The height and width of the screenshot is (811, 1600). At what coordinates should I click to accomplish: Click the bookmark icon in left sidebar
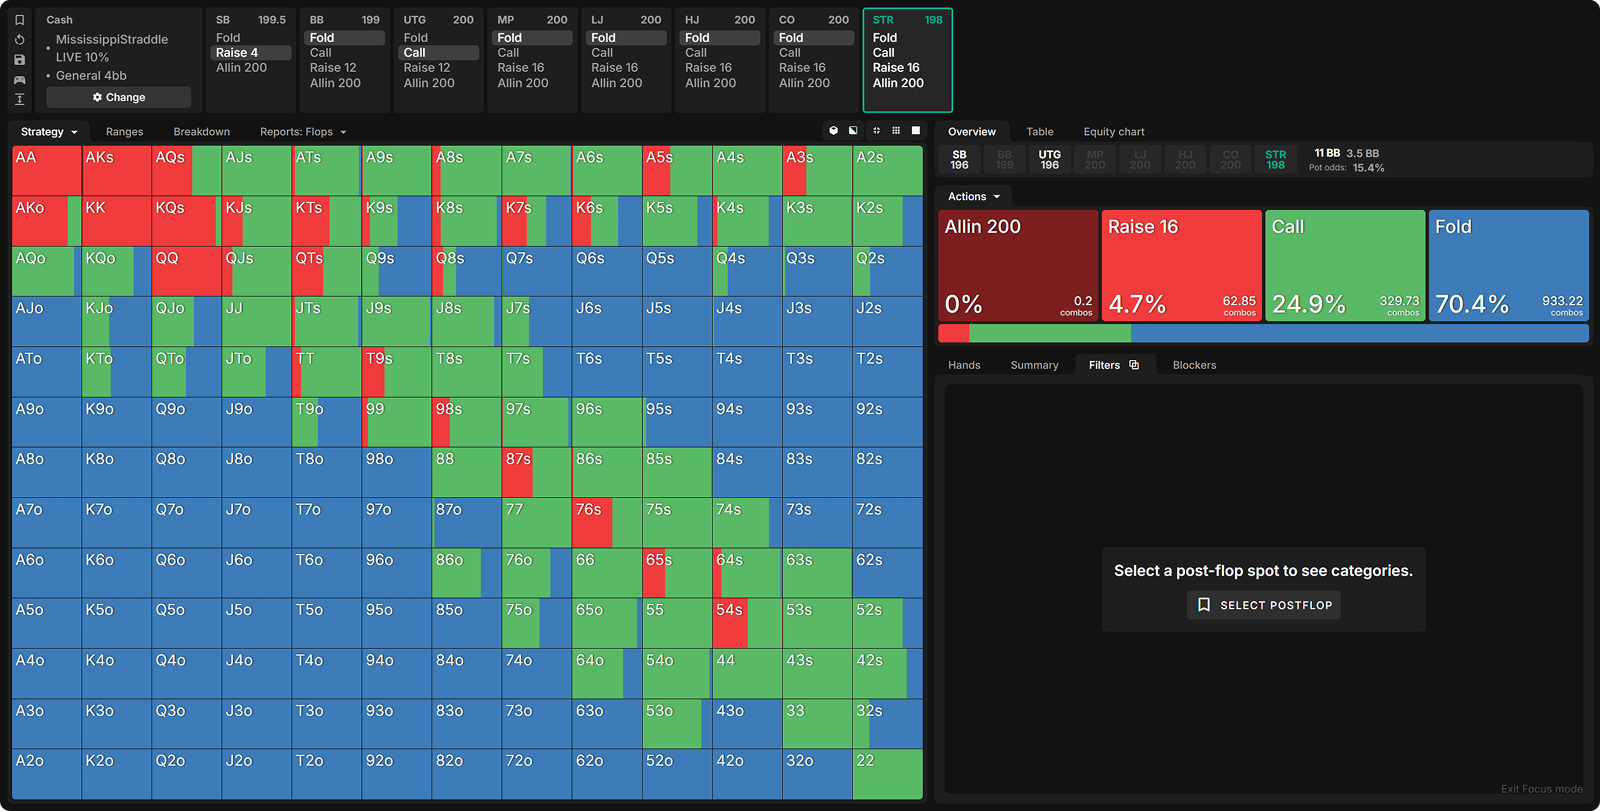coord(19,20)
